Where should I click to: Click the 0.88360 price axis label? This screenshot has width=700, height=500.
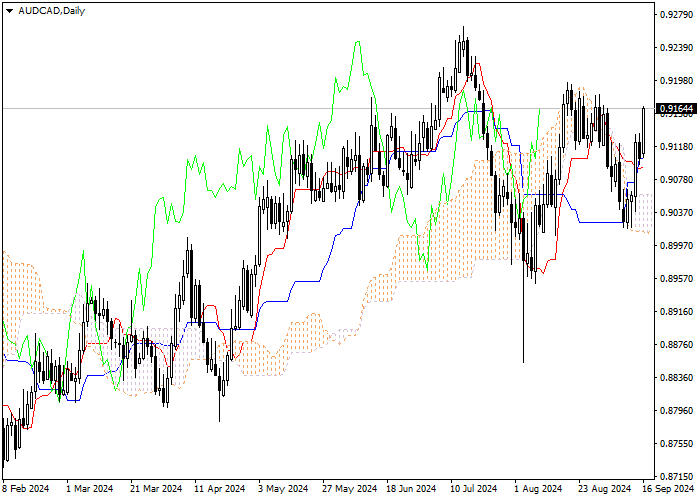676,378
